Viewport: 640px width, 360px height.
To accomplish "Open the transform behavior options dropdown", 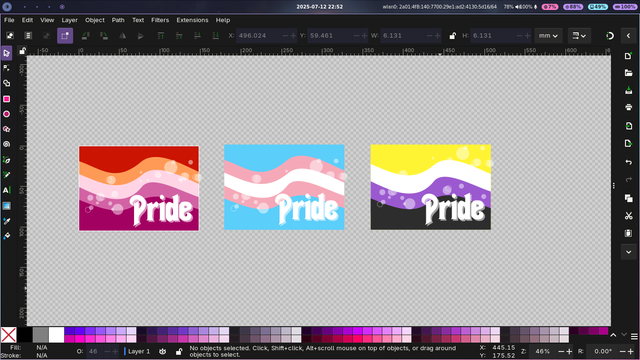I will [579, 36].
